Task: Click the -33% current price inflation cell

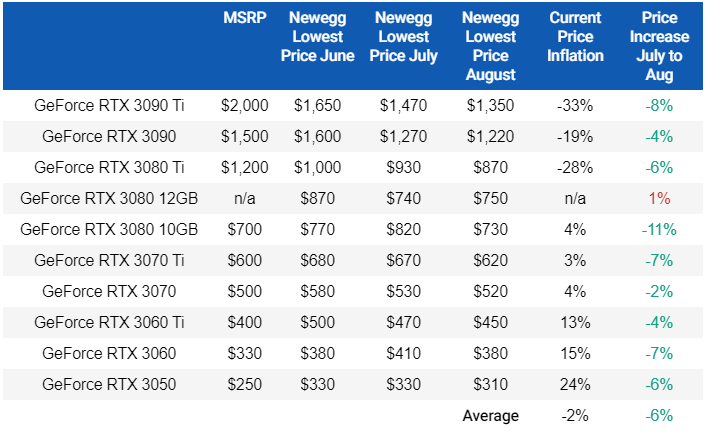Action: click(575, 105)
